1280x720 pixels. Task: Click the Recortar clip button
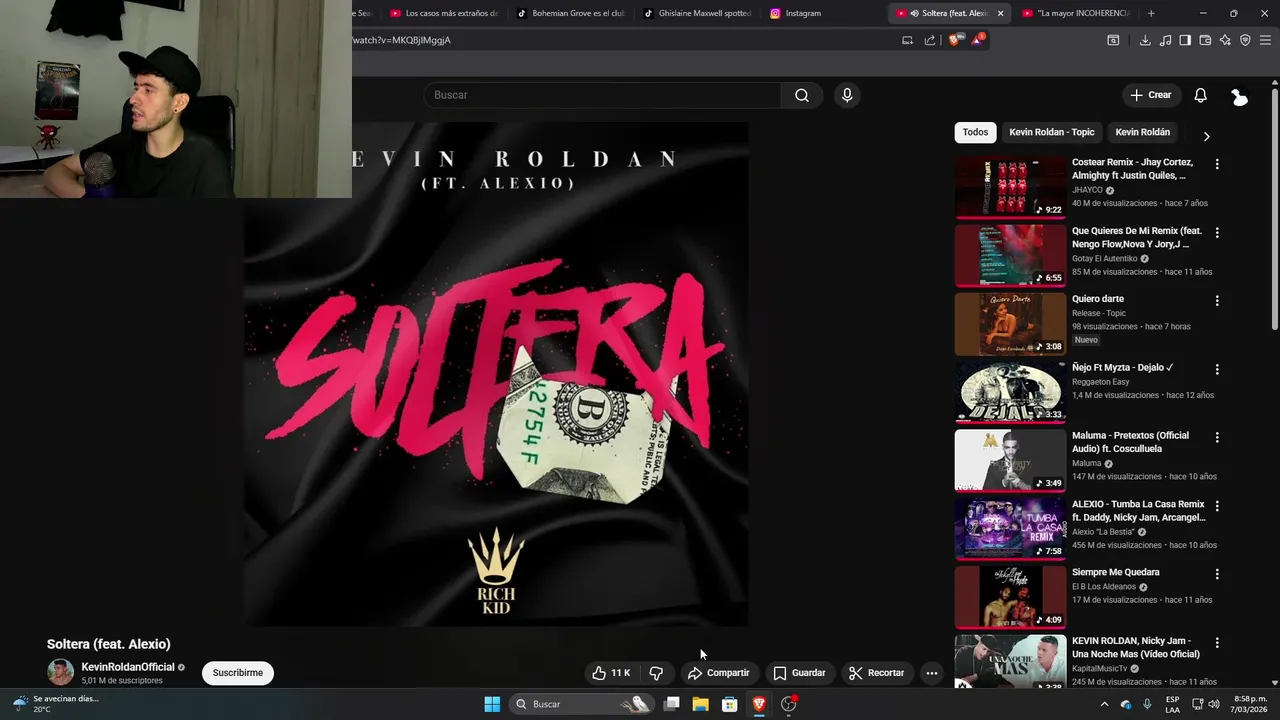[876, 673]
